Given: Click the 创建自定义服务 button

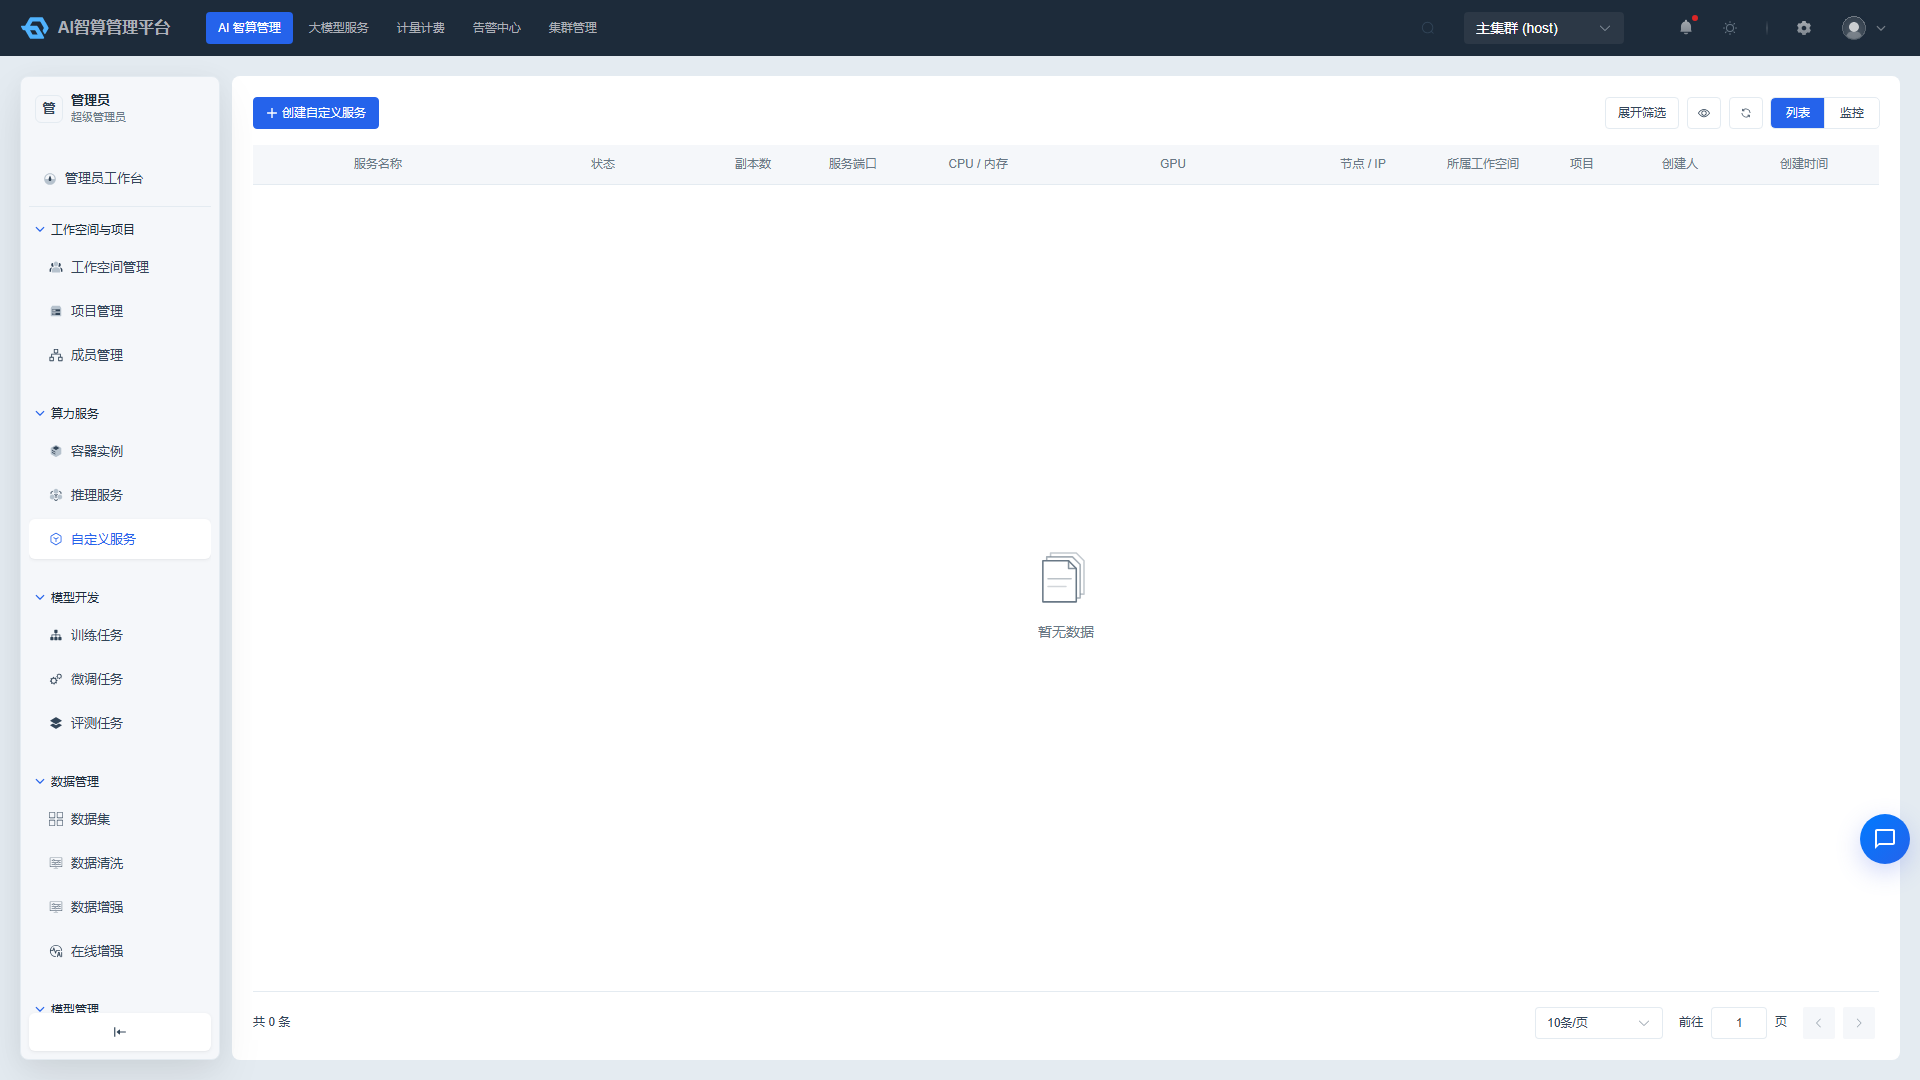Looking at the screenshot, I should (316, 113).
